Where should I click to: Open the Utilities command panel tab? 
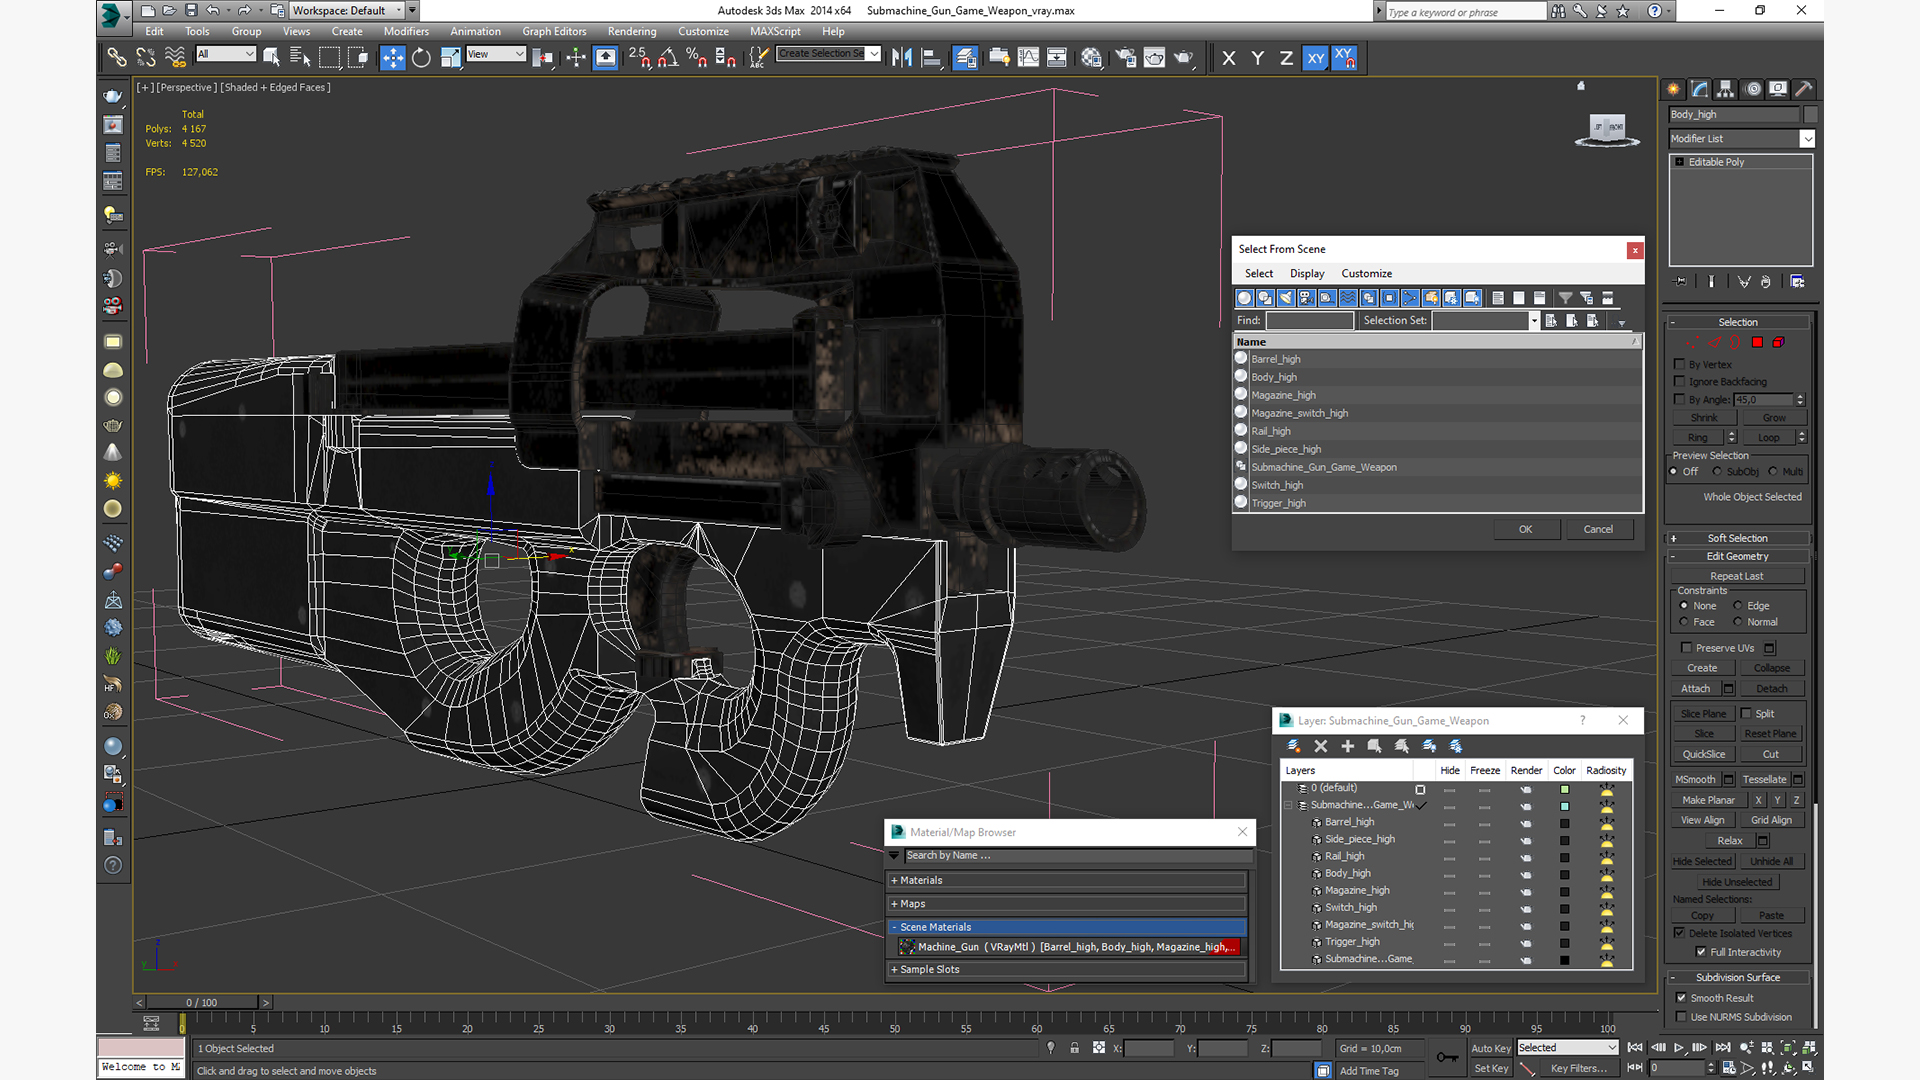point(1804,89)
